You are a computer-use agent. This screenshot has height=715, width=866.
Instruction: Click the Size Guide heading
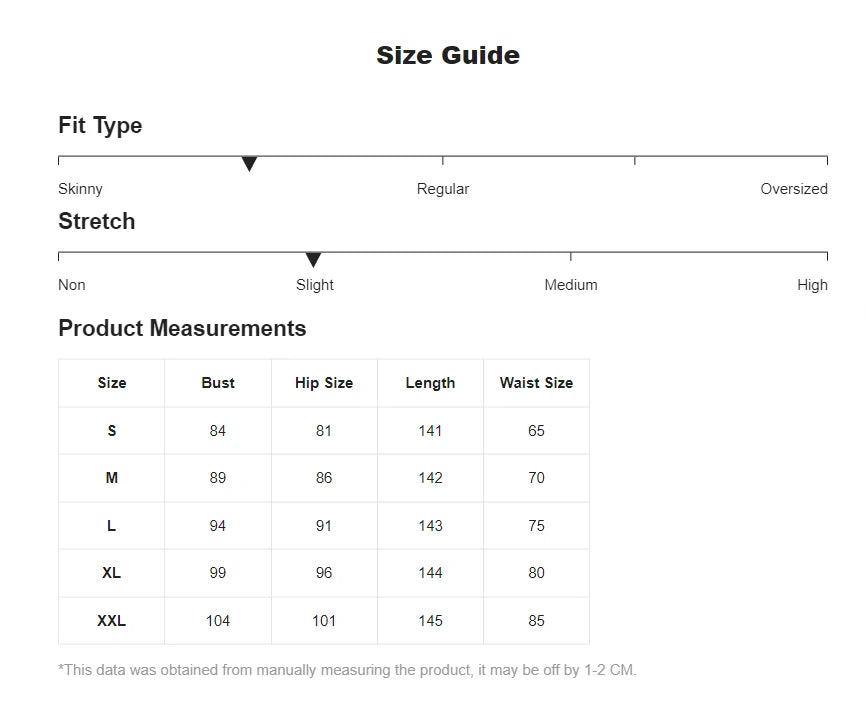coord(448,55)
